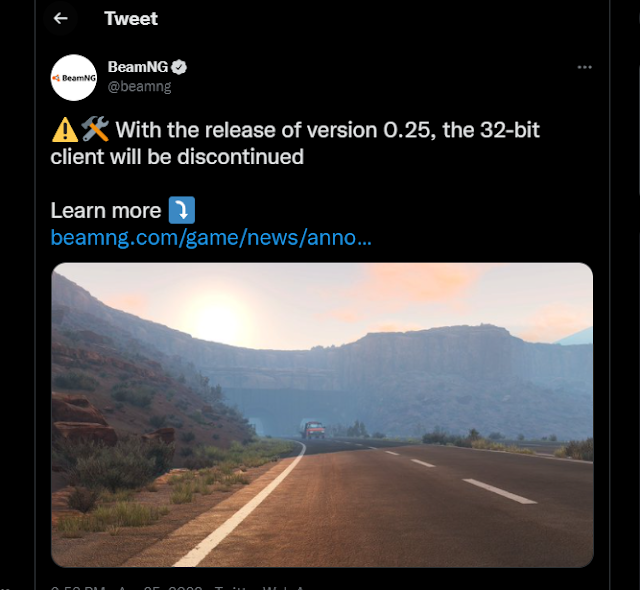640x590 pixels.
Task: Click the back arrow in the header
Action: click(x=61, y=18)
